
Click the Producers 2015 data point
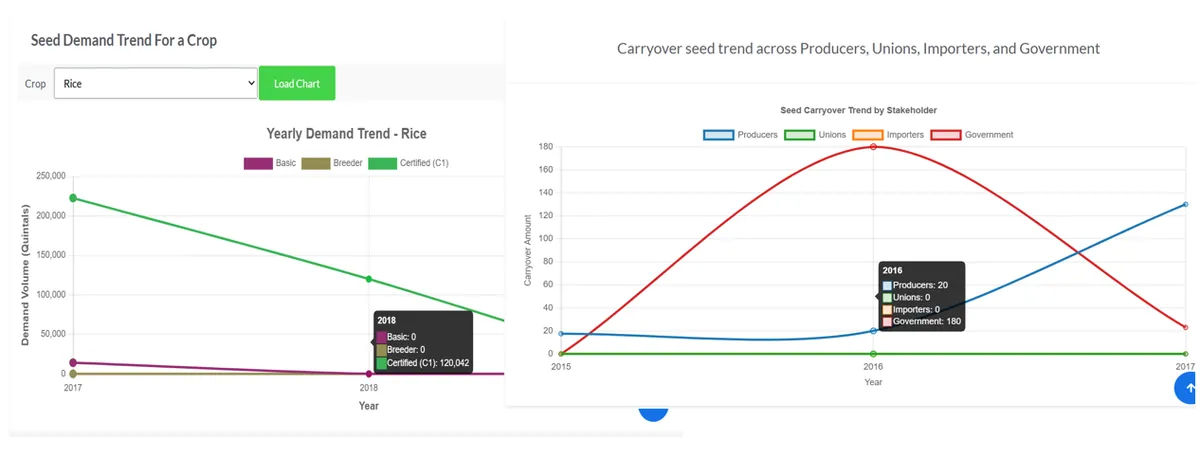561,334
